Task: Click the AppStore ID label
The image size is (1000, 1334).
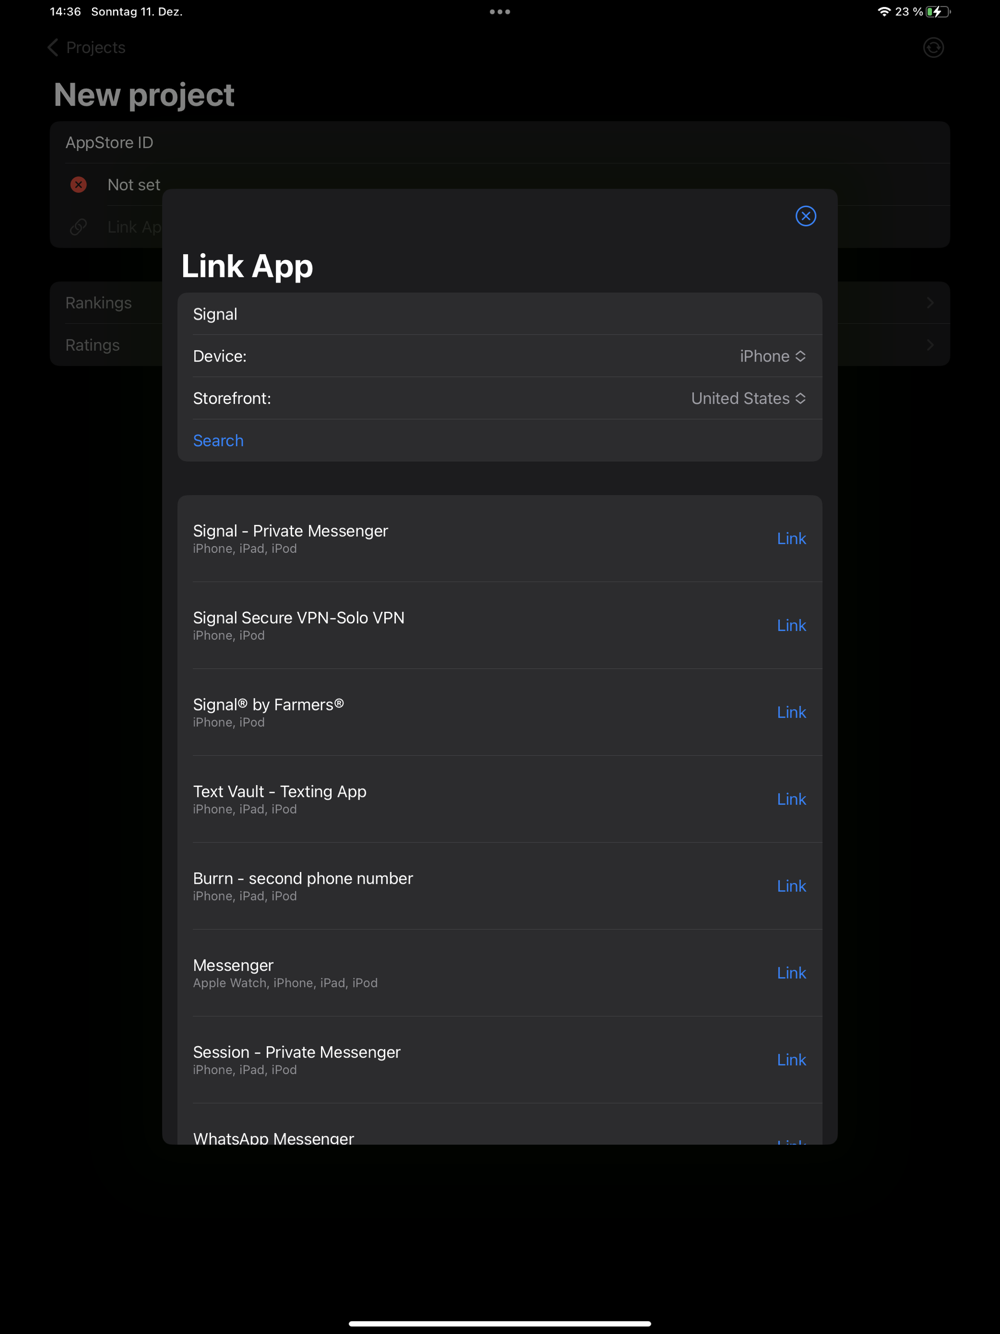Action: (x=109, y=143)
